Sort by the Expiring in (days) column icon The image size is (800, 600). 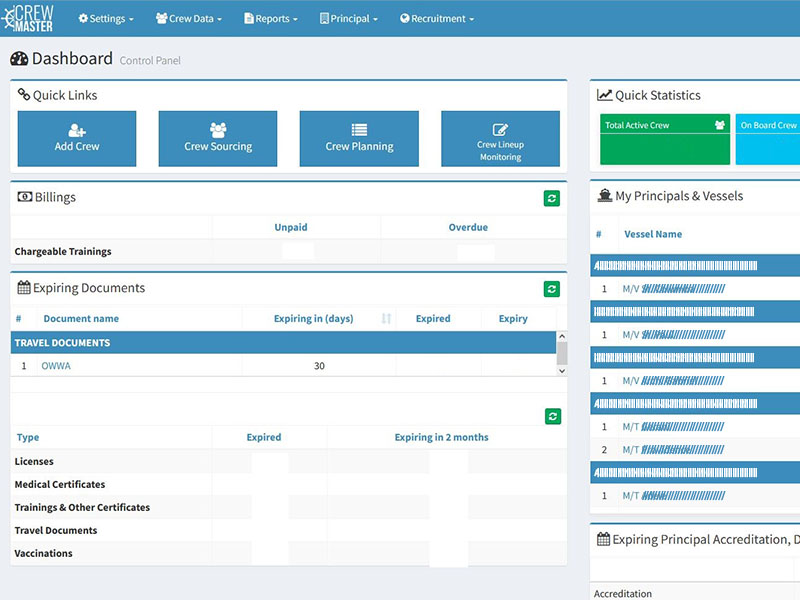386,319
